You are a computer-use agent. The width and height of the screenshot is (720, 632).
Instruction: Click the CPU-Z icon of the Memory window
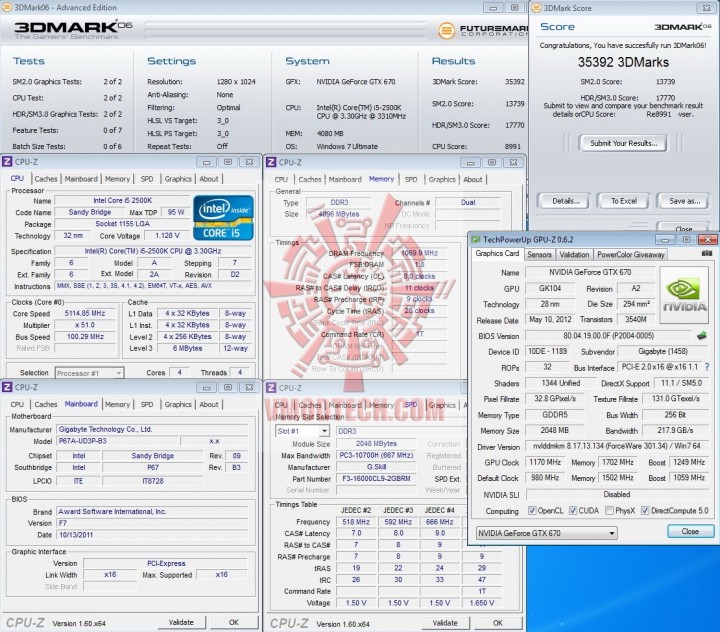[271, 162]
